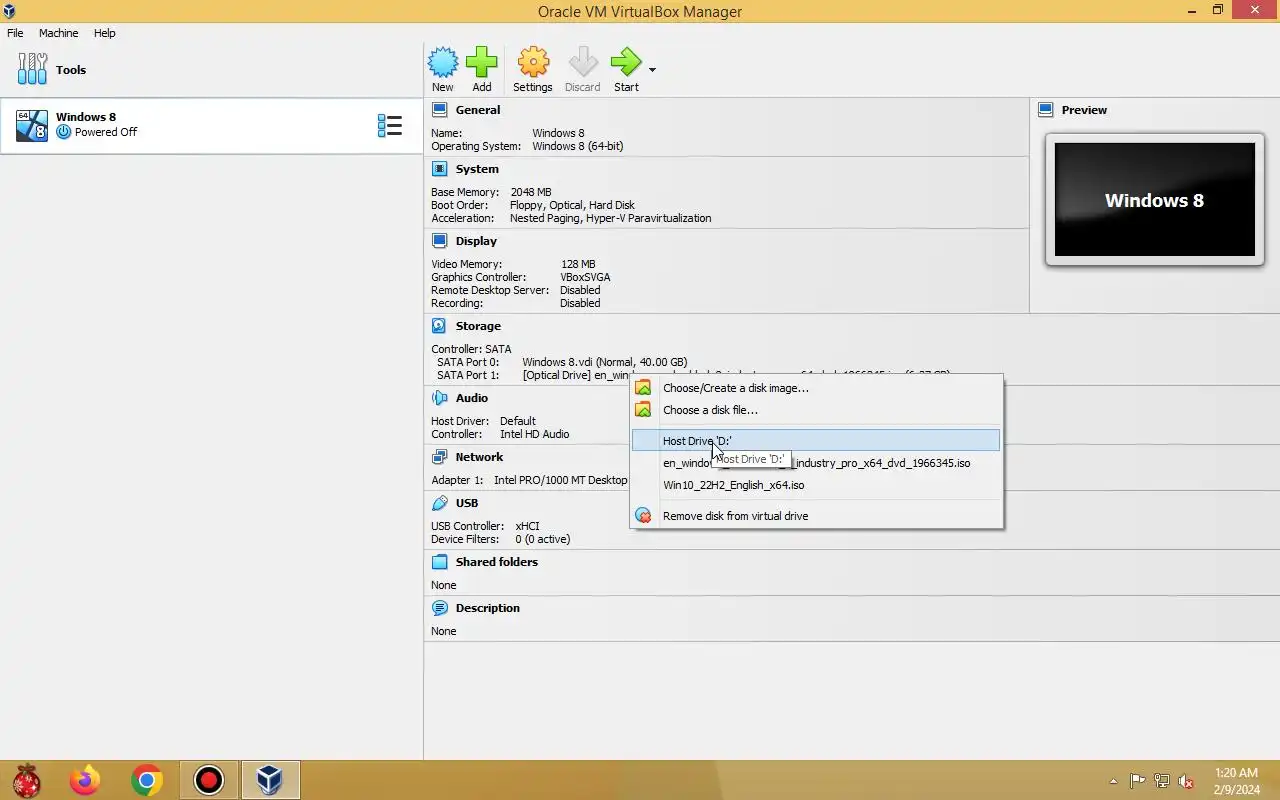Show hidden tray icons arrow
Viewport: 1280px width, 800px height.
tap(1114, 781)
